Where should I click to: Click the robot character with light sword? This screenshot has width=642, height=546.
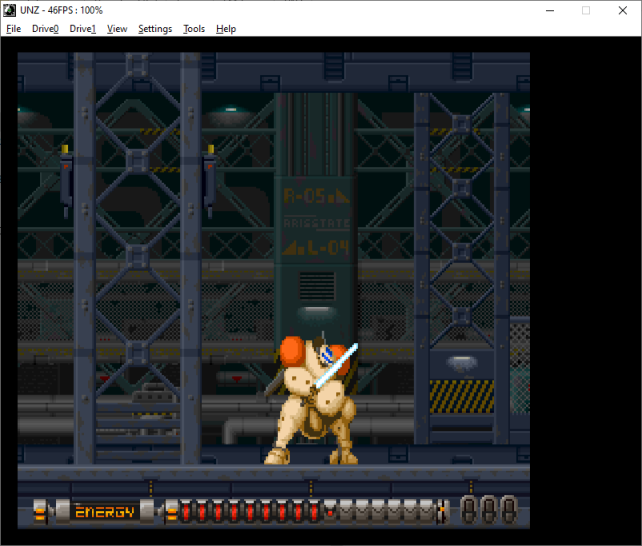(312, 400)
